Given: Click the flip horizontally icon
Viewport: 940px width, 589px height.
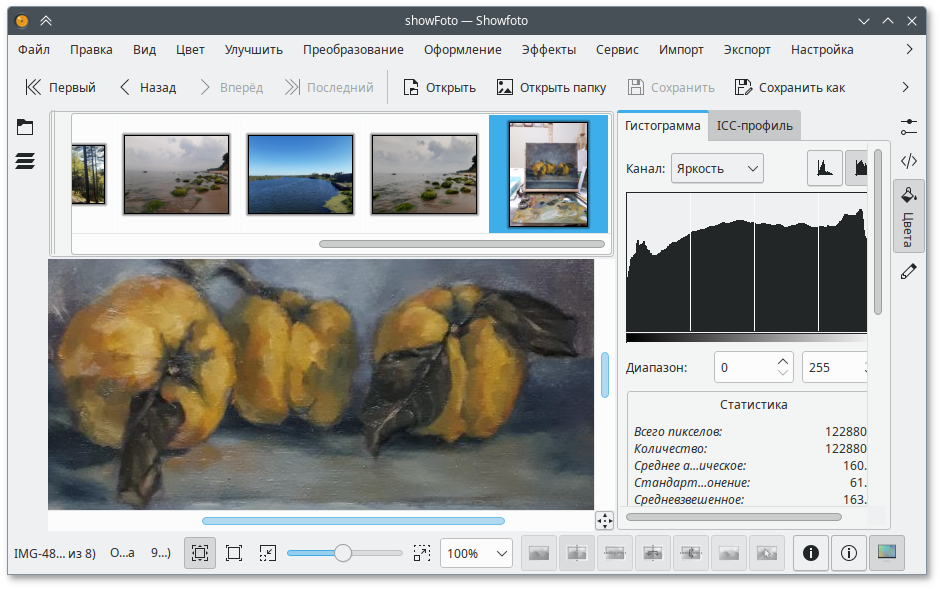Looking at the screenshot, I should 576,552.
